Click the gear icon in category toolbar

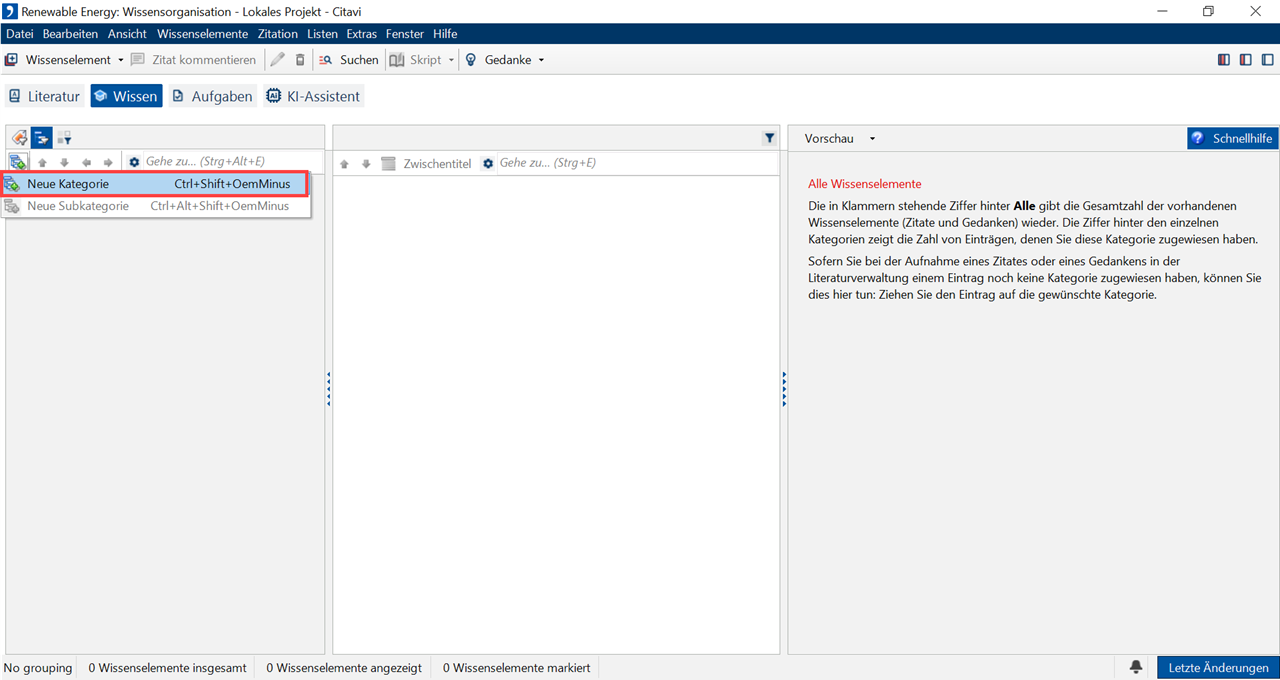coord(134,162)
